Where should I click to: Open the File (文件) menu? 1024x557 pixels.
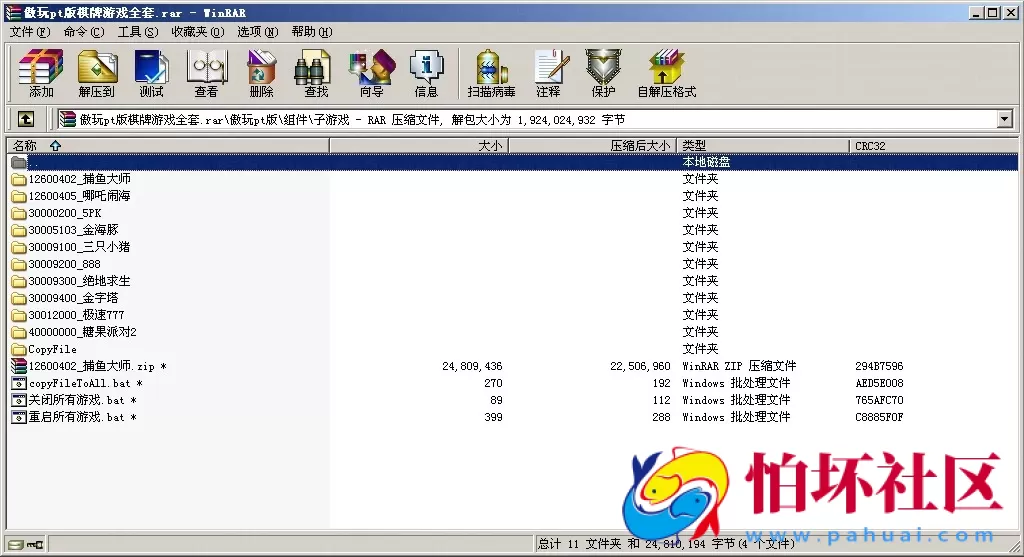tap(29, 31)
